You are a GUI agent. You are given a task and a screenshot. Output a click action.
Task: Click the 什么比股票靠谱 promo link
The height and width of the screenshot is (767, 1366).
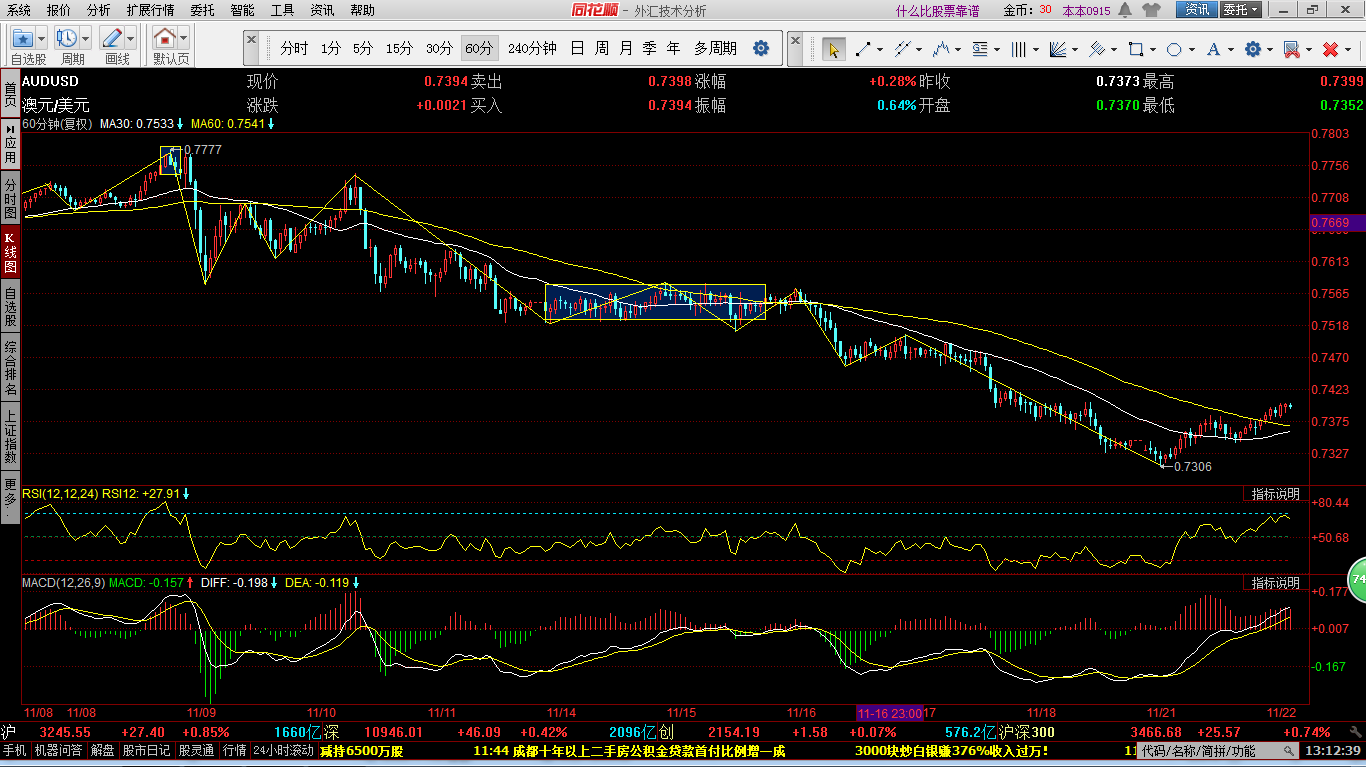tap(937, 11)
